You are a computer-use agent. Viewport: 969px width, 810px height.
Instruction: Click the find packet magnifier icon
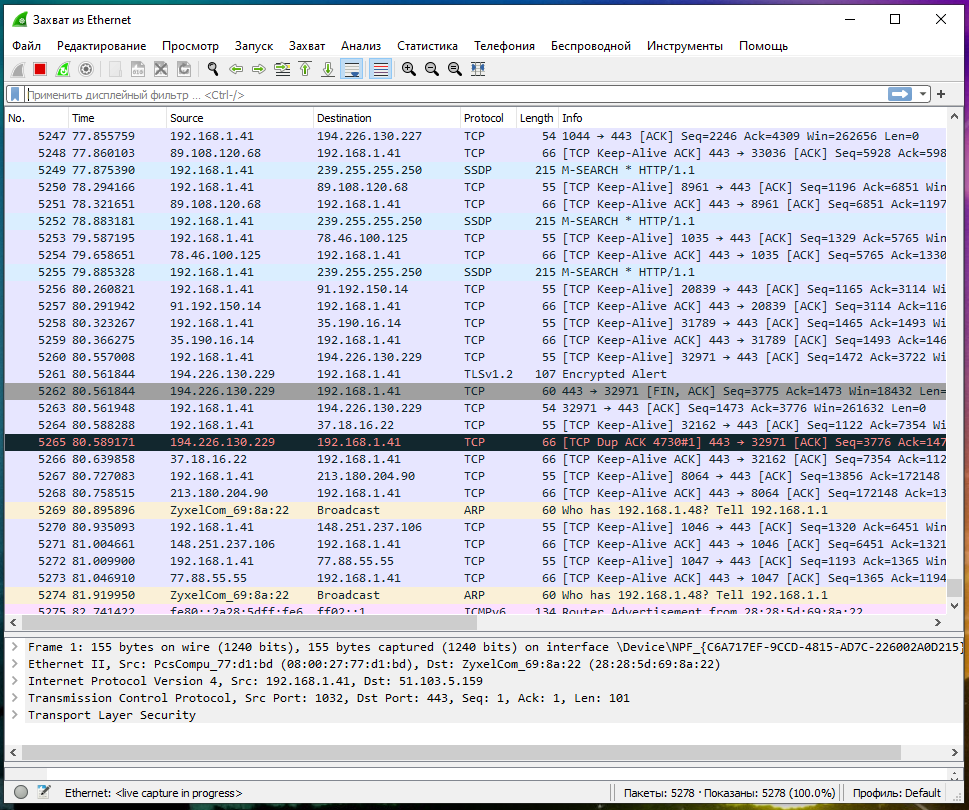(x=212, y=69)
